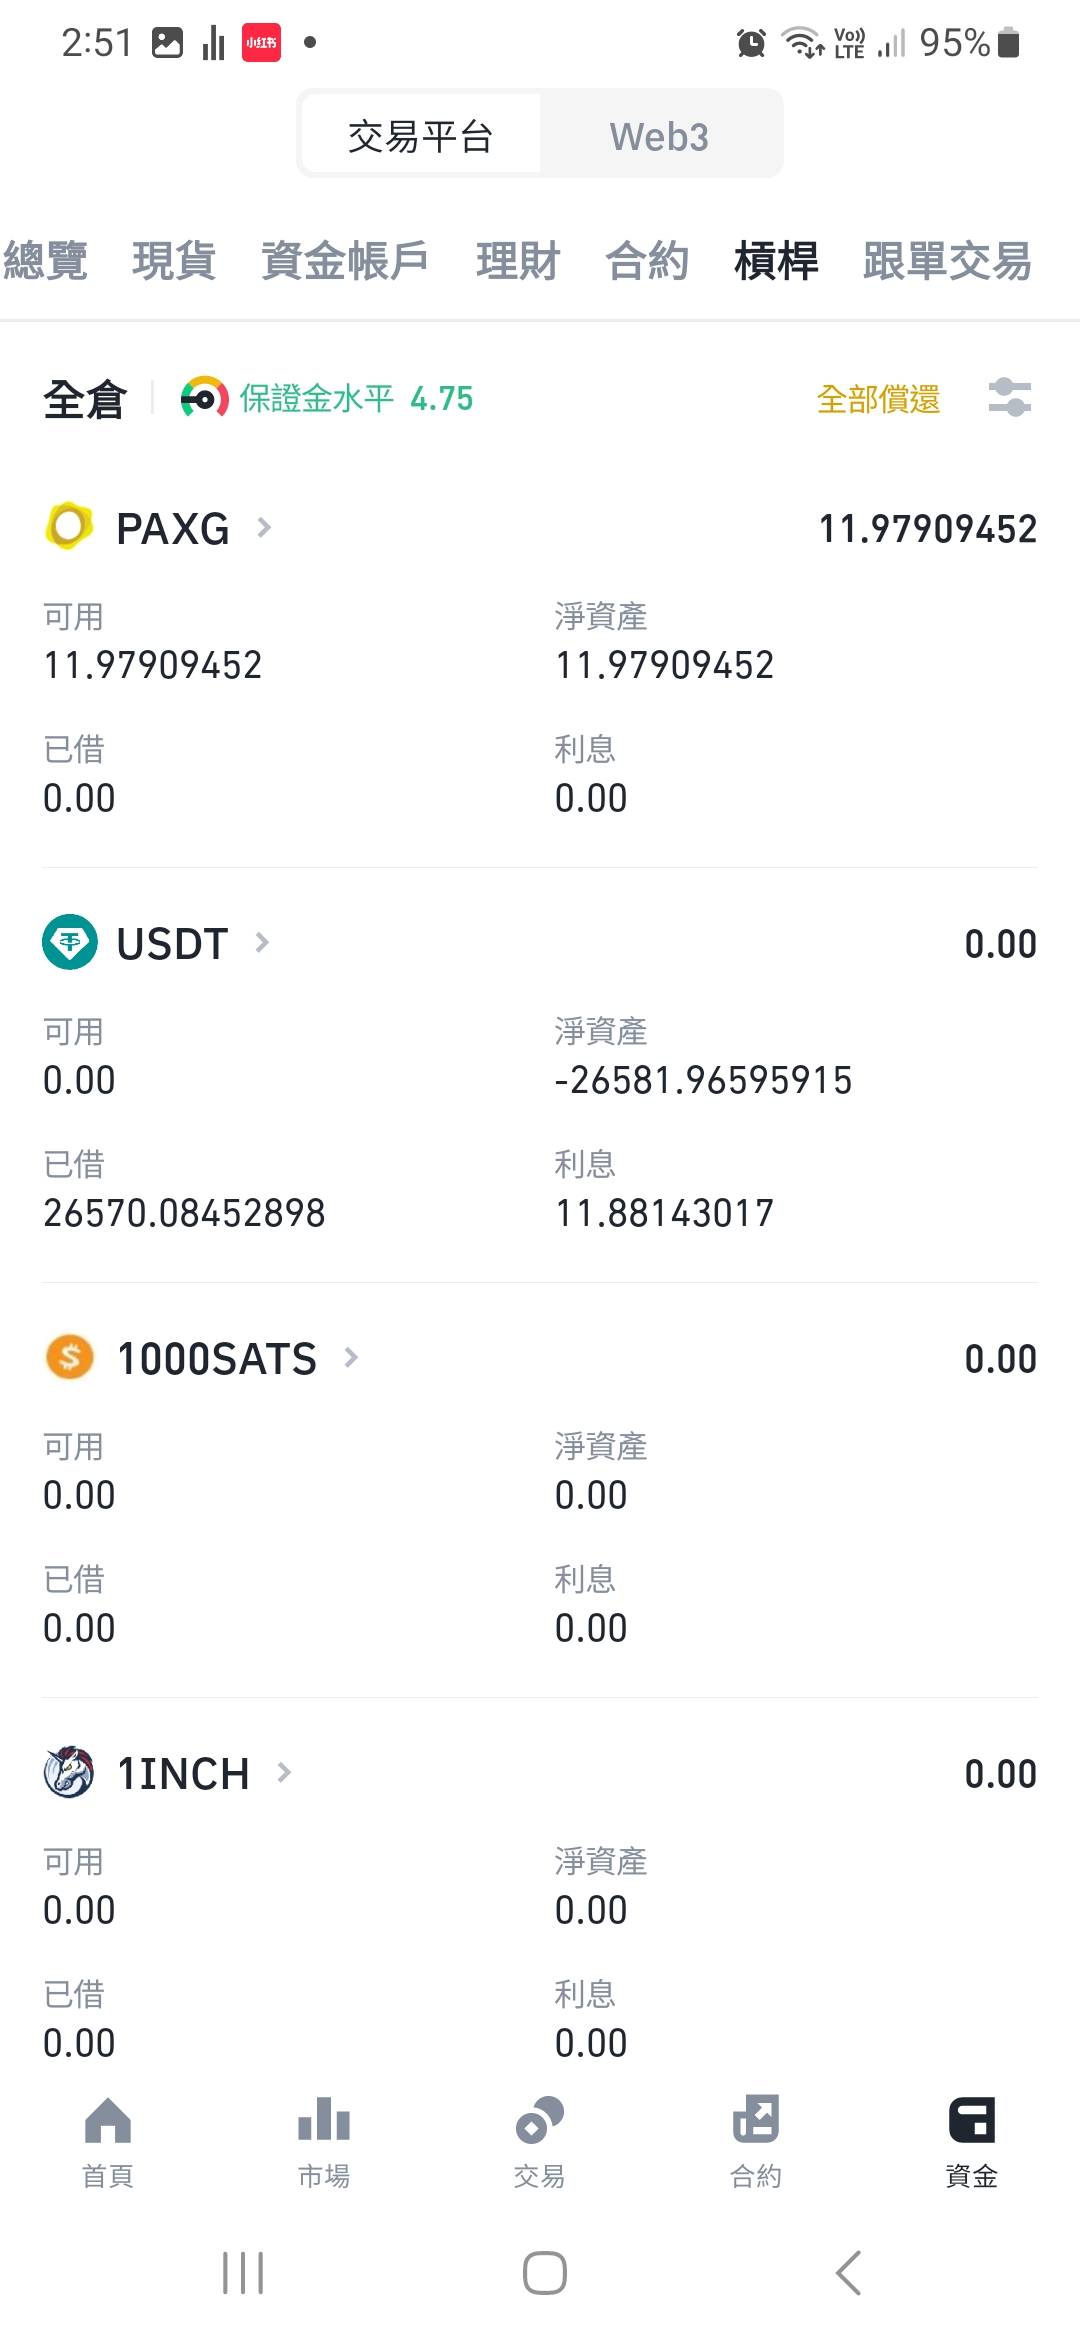The image size is (1080, 2340).
Task: Go to 首頁 home in bottom navigation
Action: (x=108, y=2142)
